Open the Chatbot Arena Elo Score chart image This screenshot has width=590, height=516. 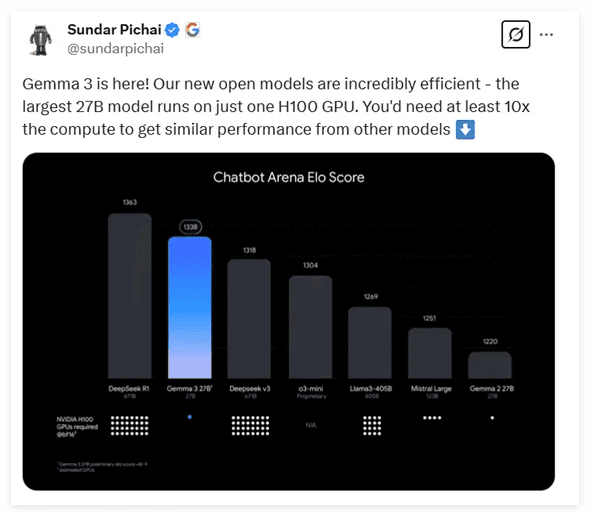(289, 321)
